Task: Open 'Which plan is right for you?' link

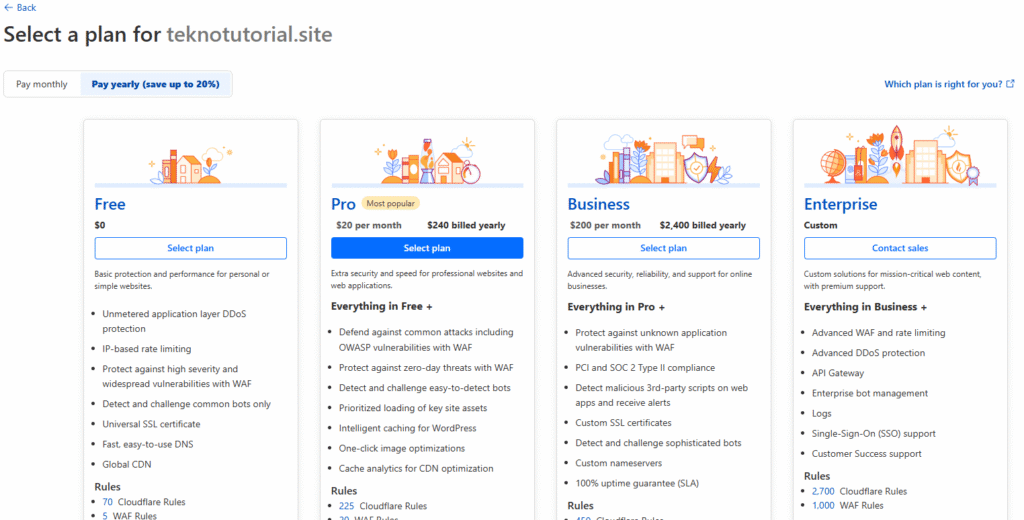Action: tap(943, 84)
